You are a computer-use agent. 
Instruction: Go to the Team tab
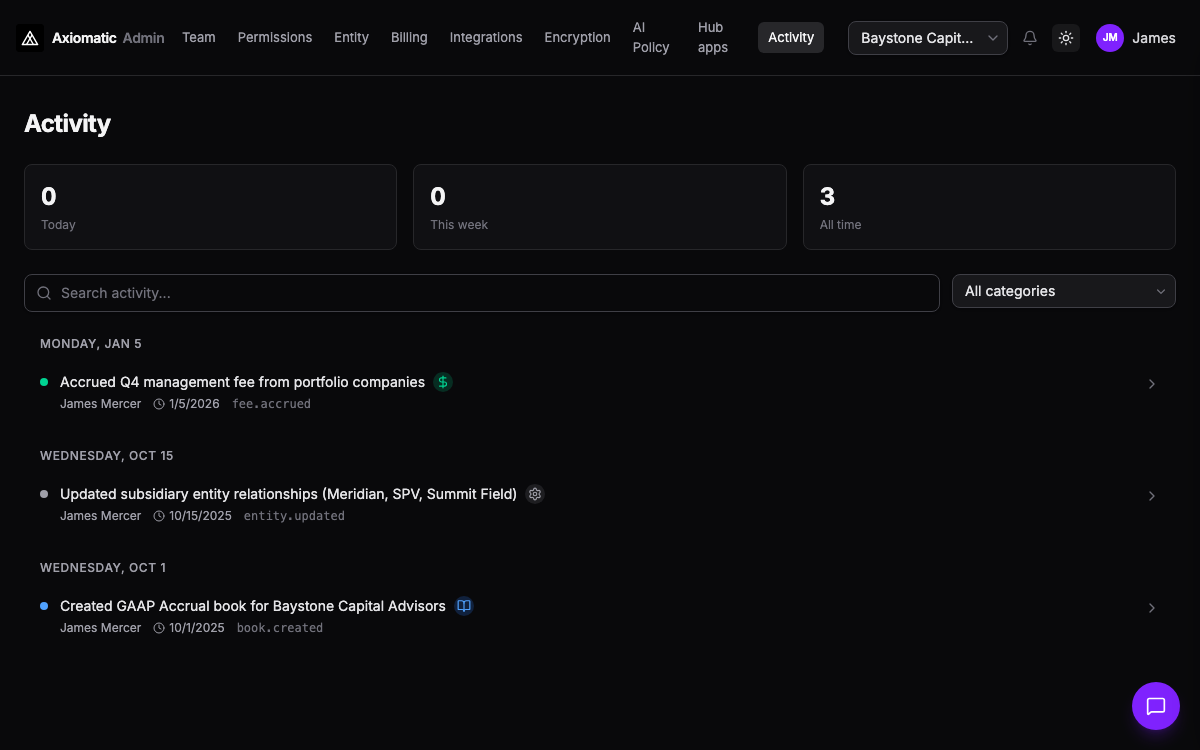point(198,37)
